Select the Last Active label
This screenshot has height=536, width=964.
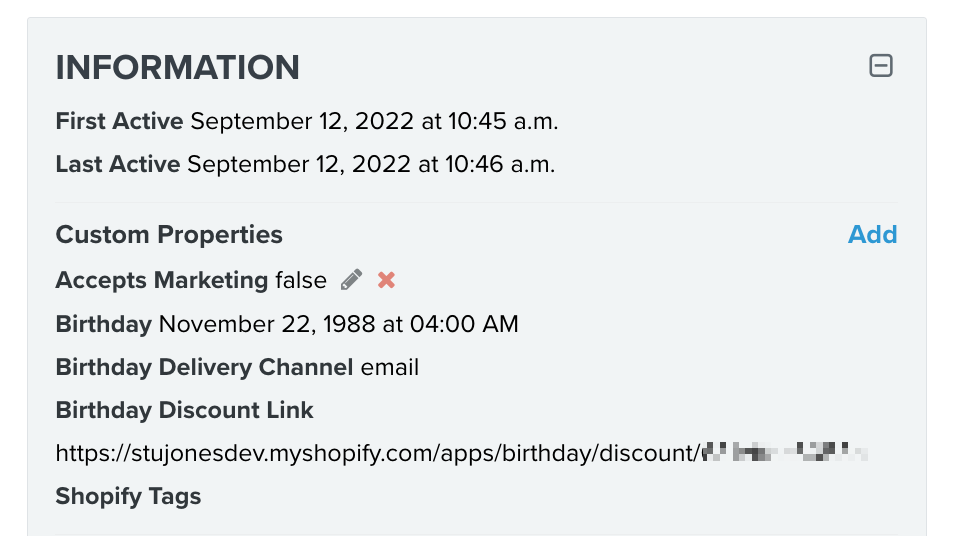point(118,164)
